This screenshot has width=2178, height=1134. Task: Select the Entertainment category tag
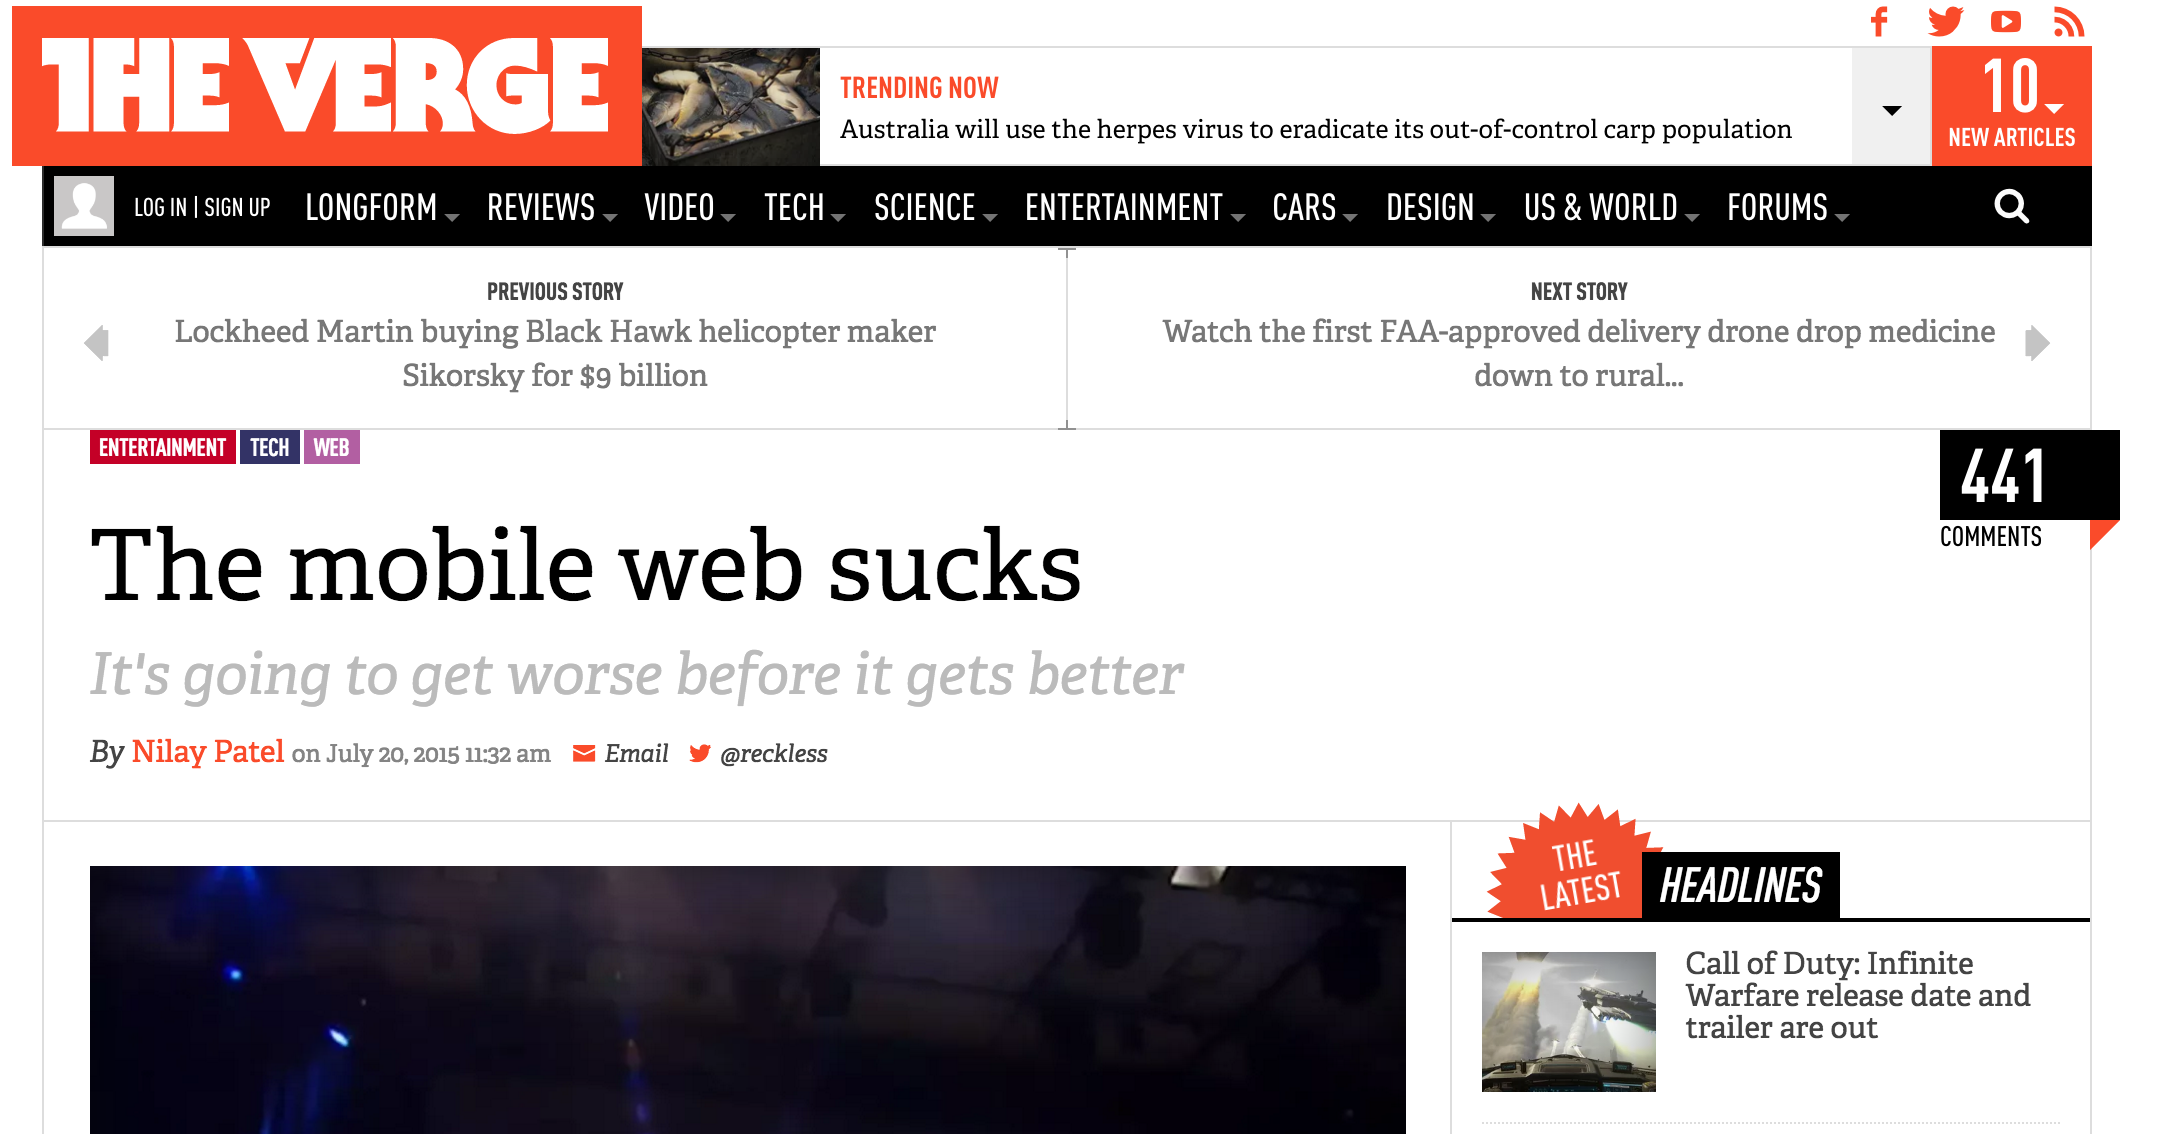[x=162, y=447]
